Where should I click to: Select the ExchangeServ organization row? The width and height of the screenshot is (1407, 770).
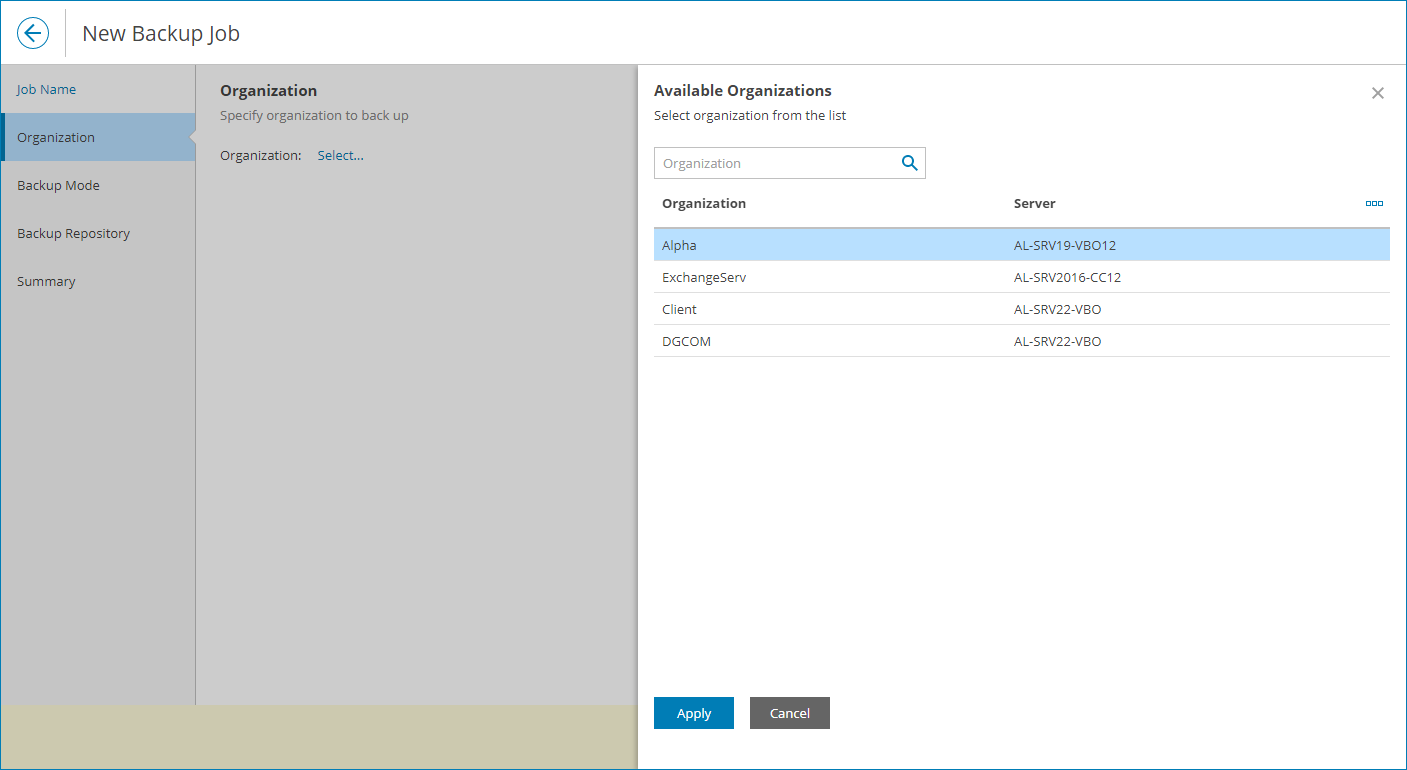click(704, 277)
